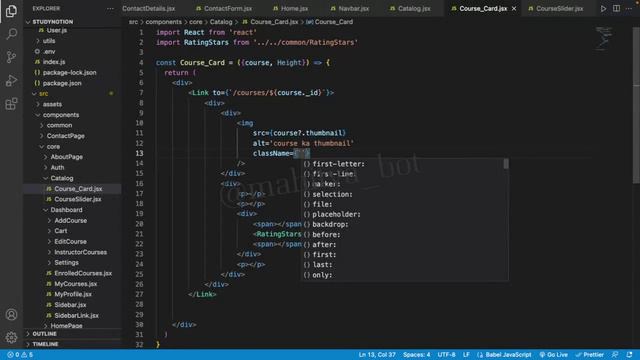Open SidebarLink.jsx file

point(76,316)
